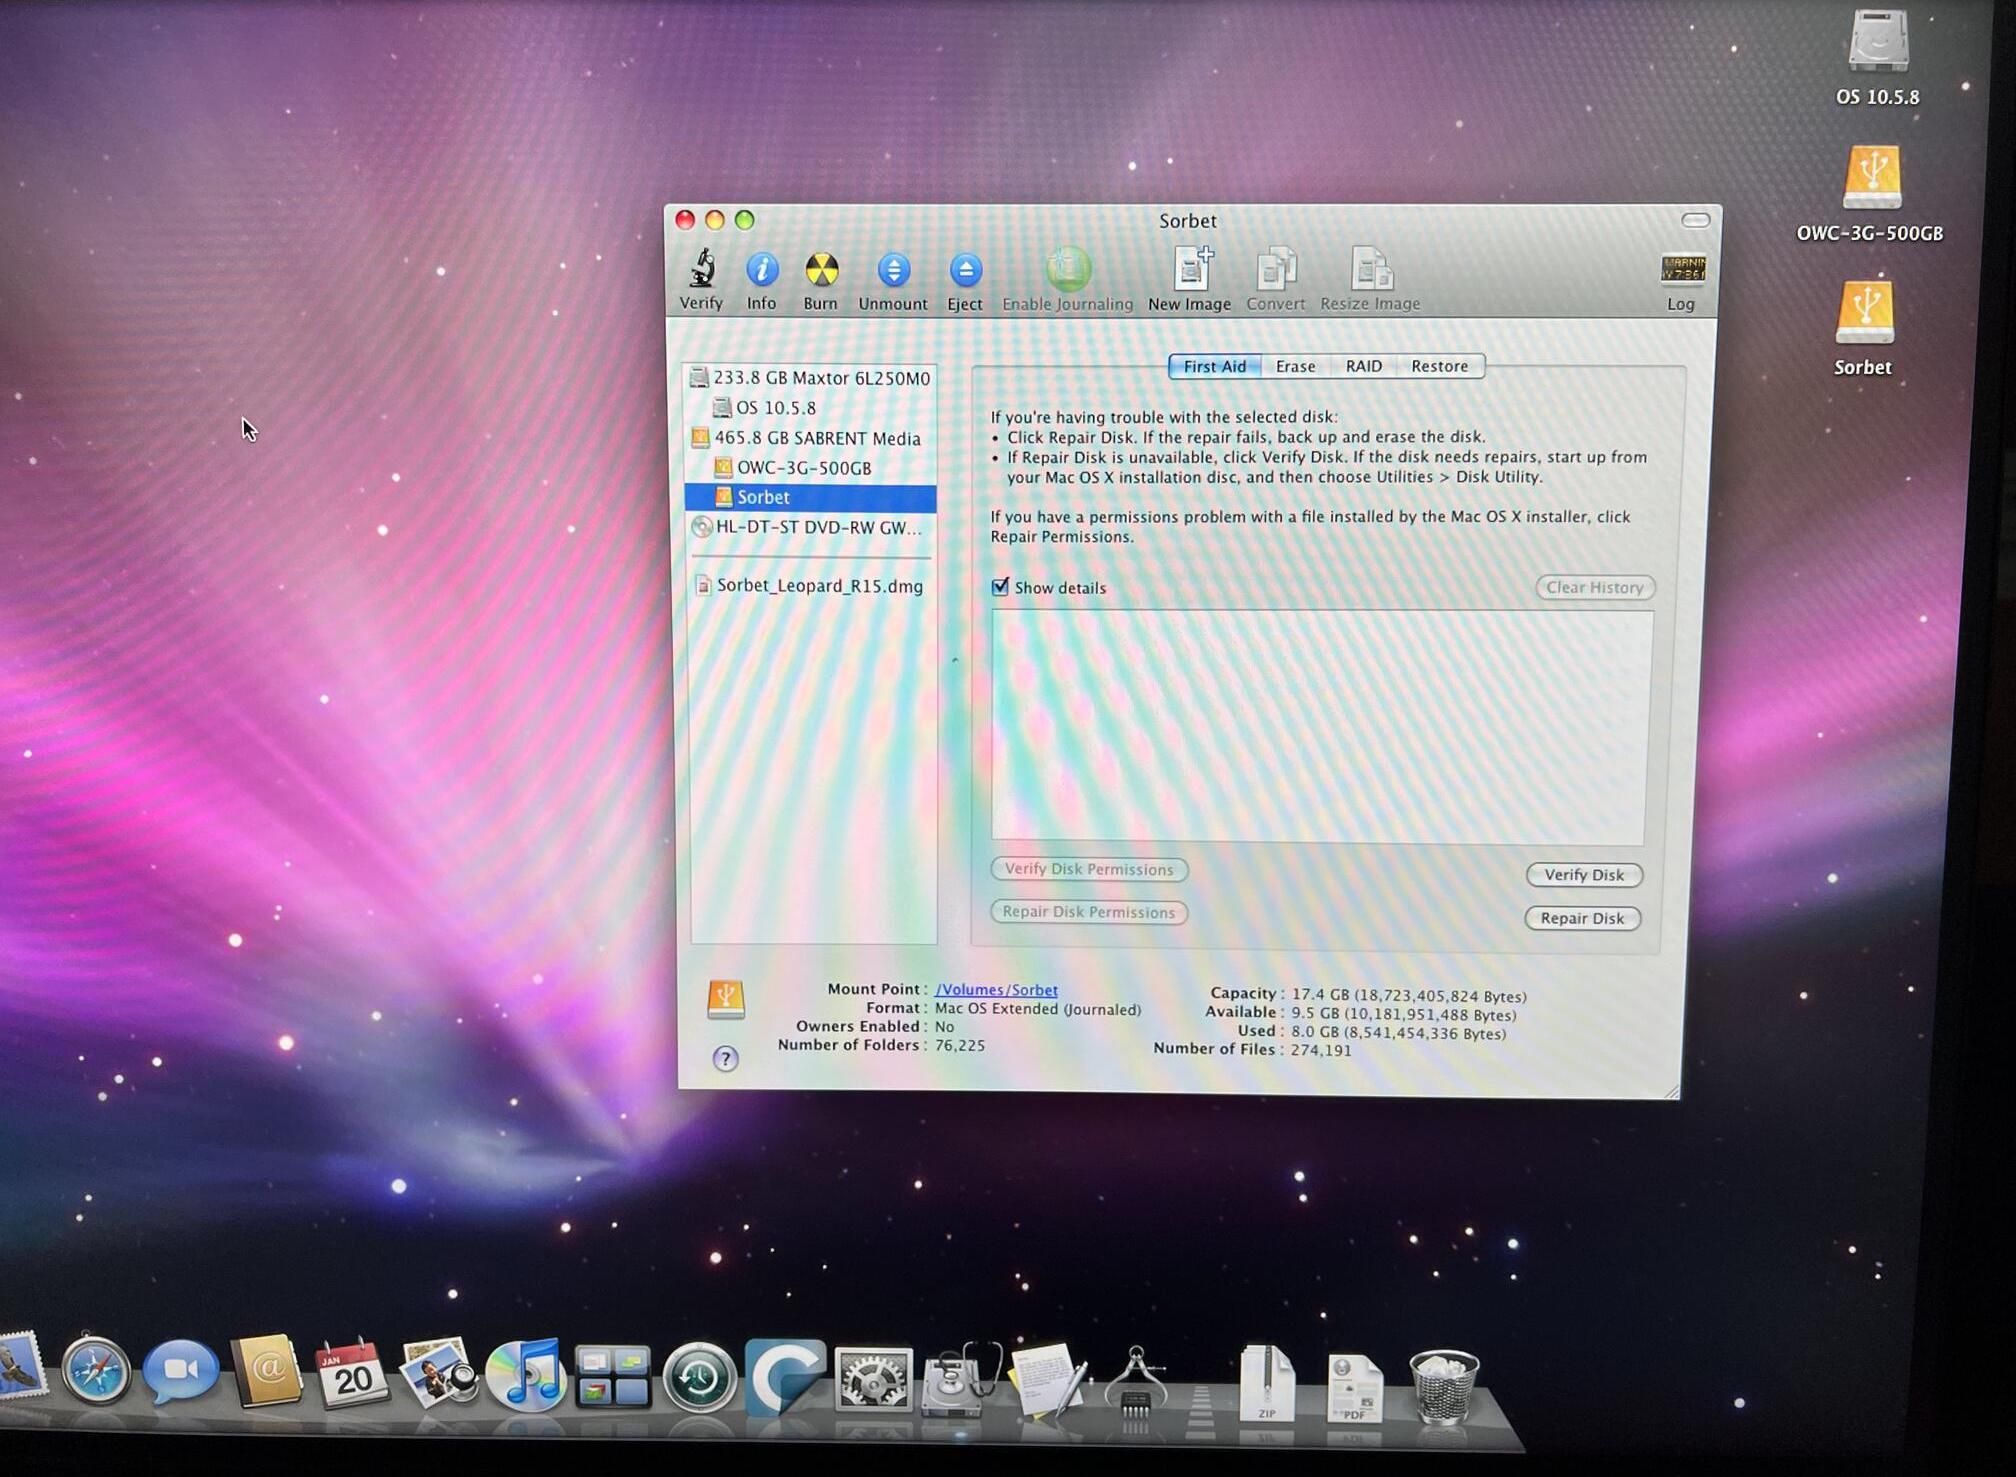Viewport: 2016px width, 1477px height.
Task: Open System Profiler caliper icon in the Dock
Action: (x=1135, y=1382)
